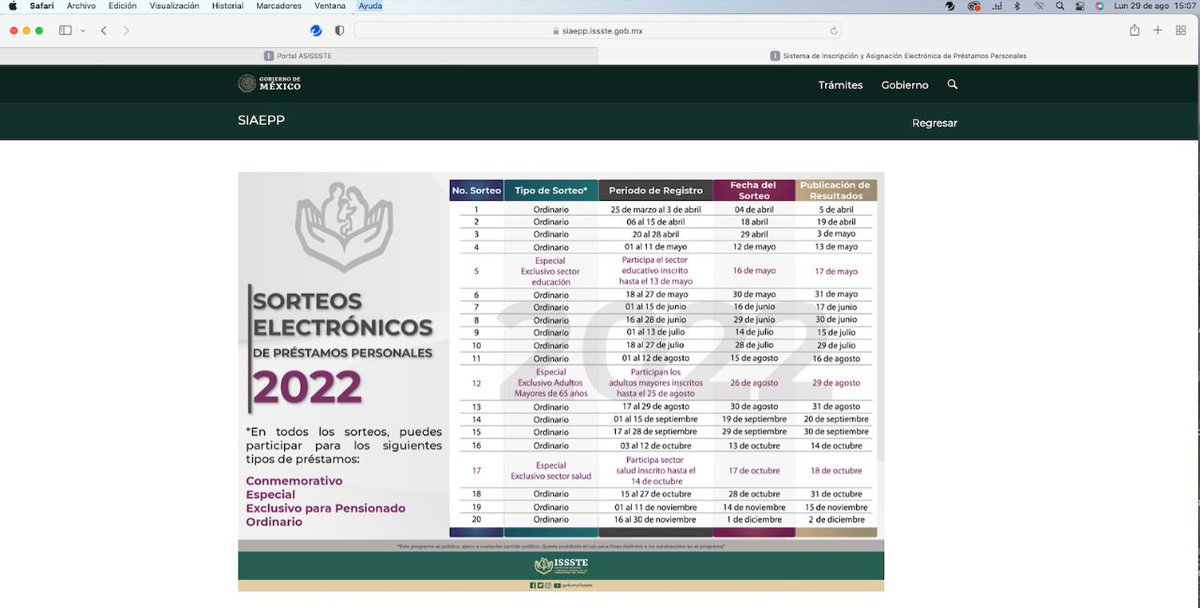Switch to the Portal ASISSSTE tab
Screen dimensions: 1200x608
coord(299,56)
